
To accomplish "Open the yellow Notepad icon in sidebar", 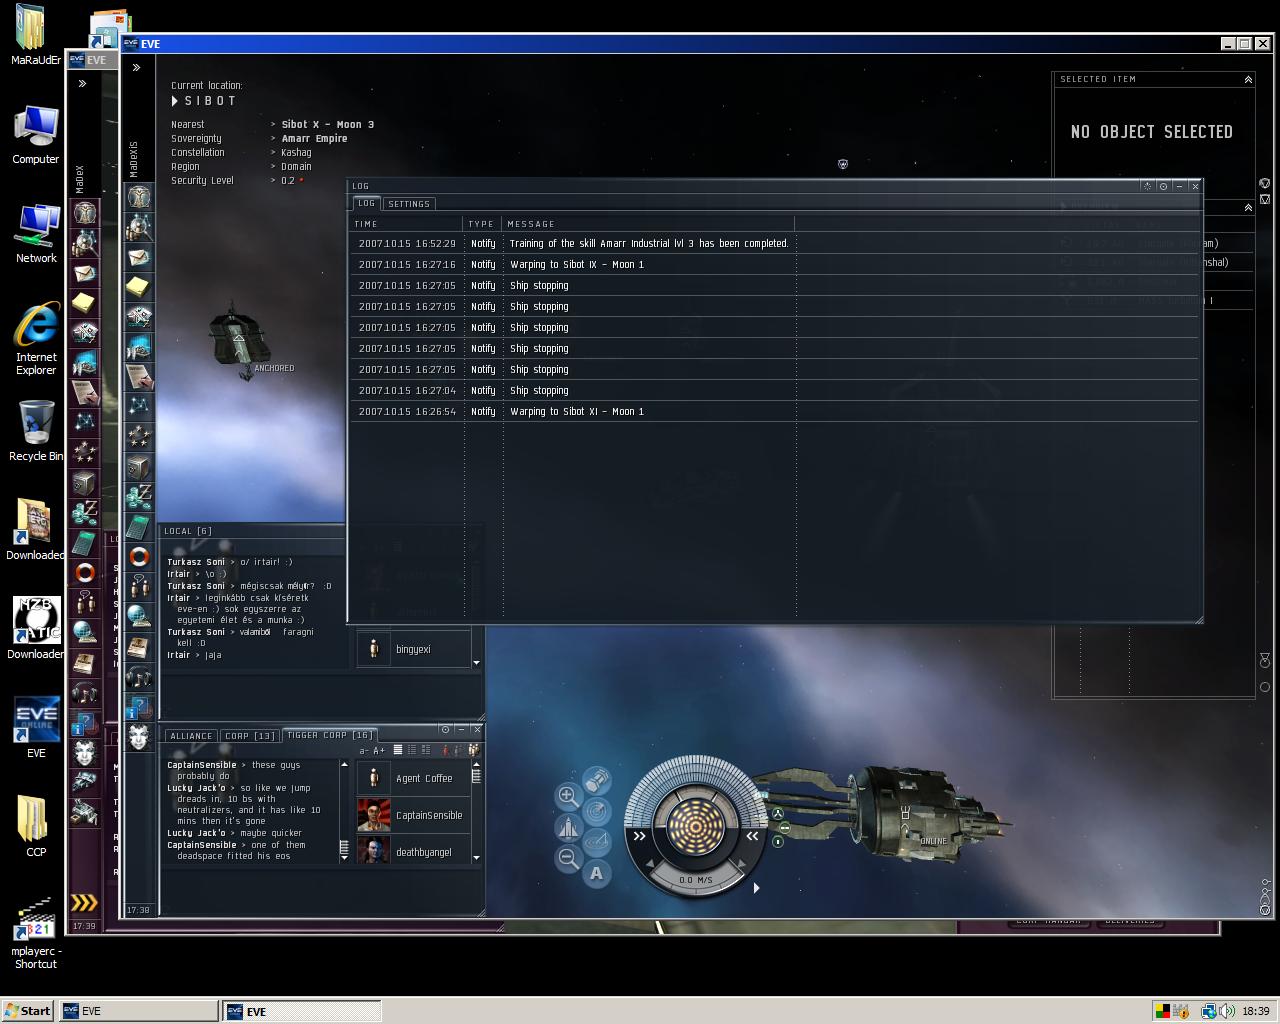I will pos(139,287).
